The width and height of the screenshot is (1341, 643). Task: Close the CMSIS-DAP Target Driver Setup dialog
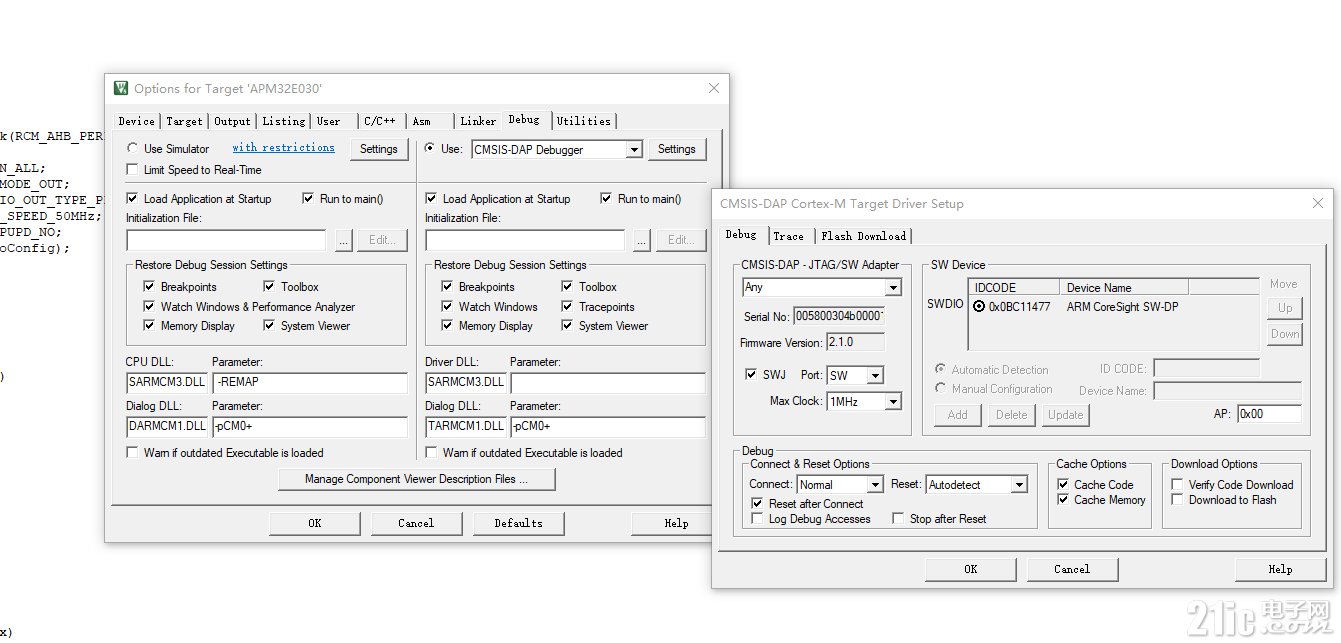tap(1318, 203)
